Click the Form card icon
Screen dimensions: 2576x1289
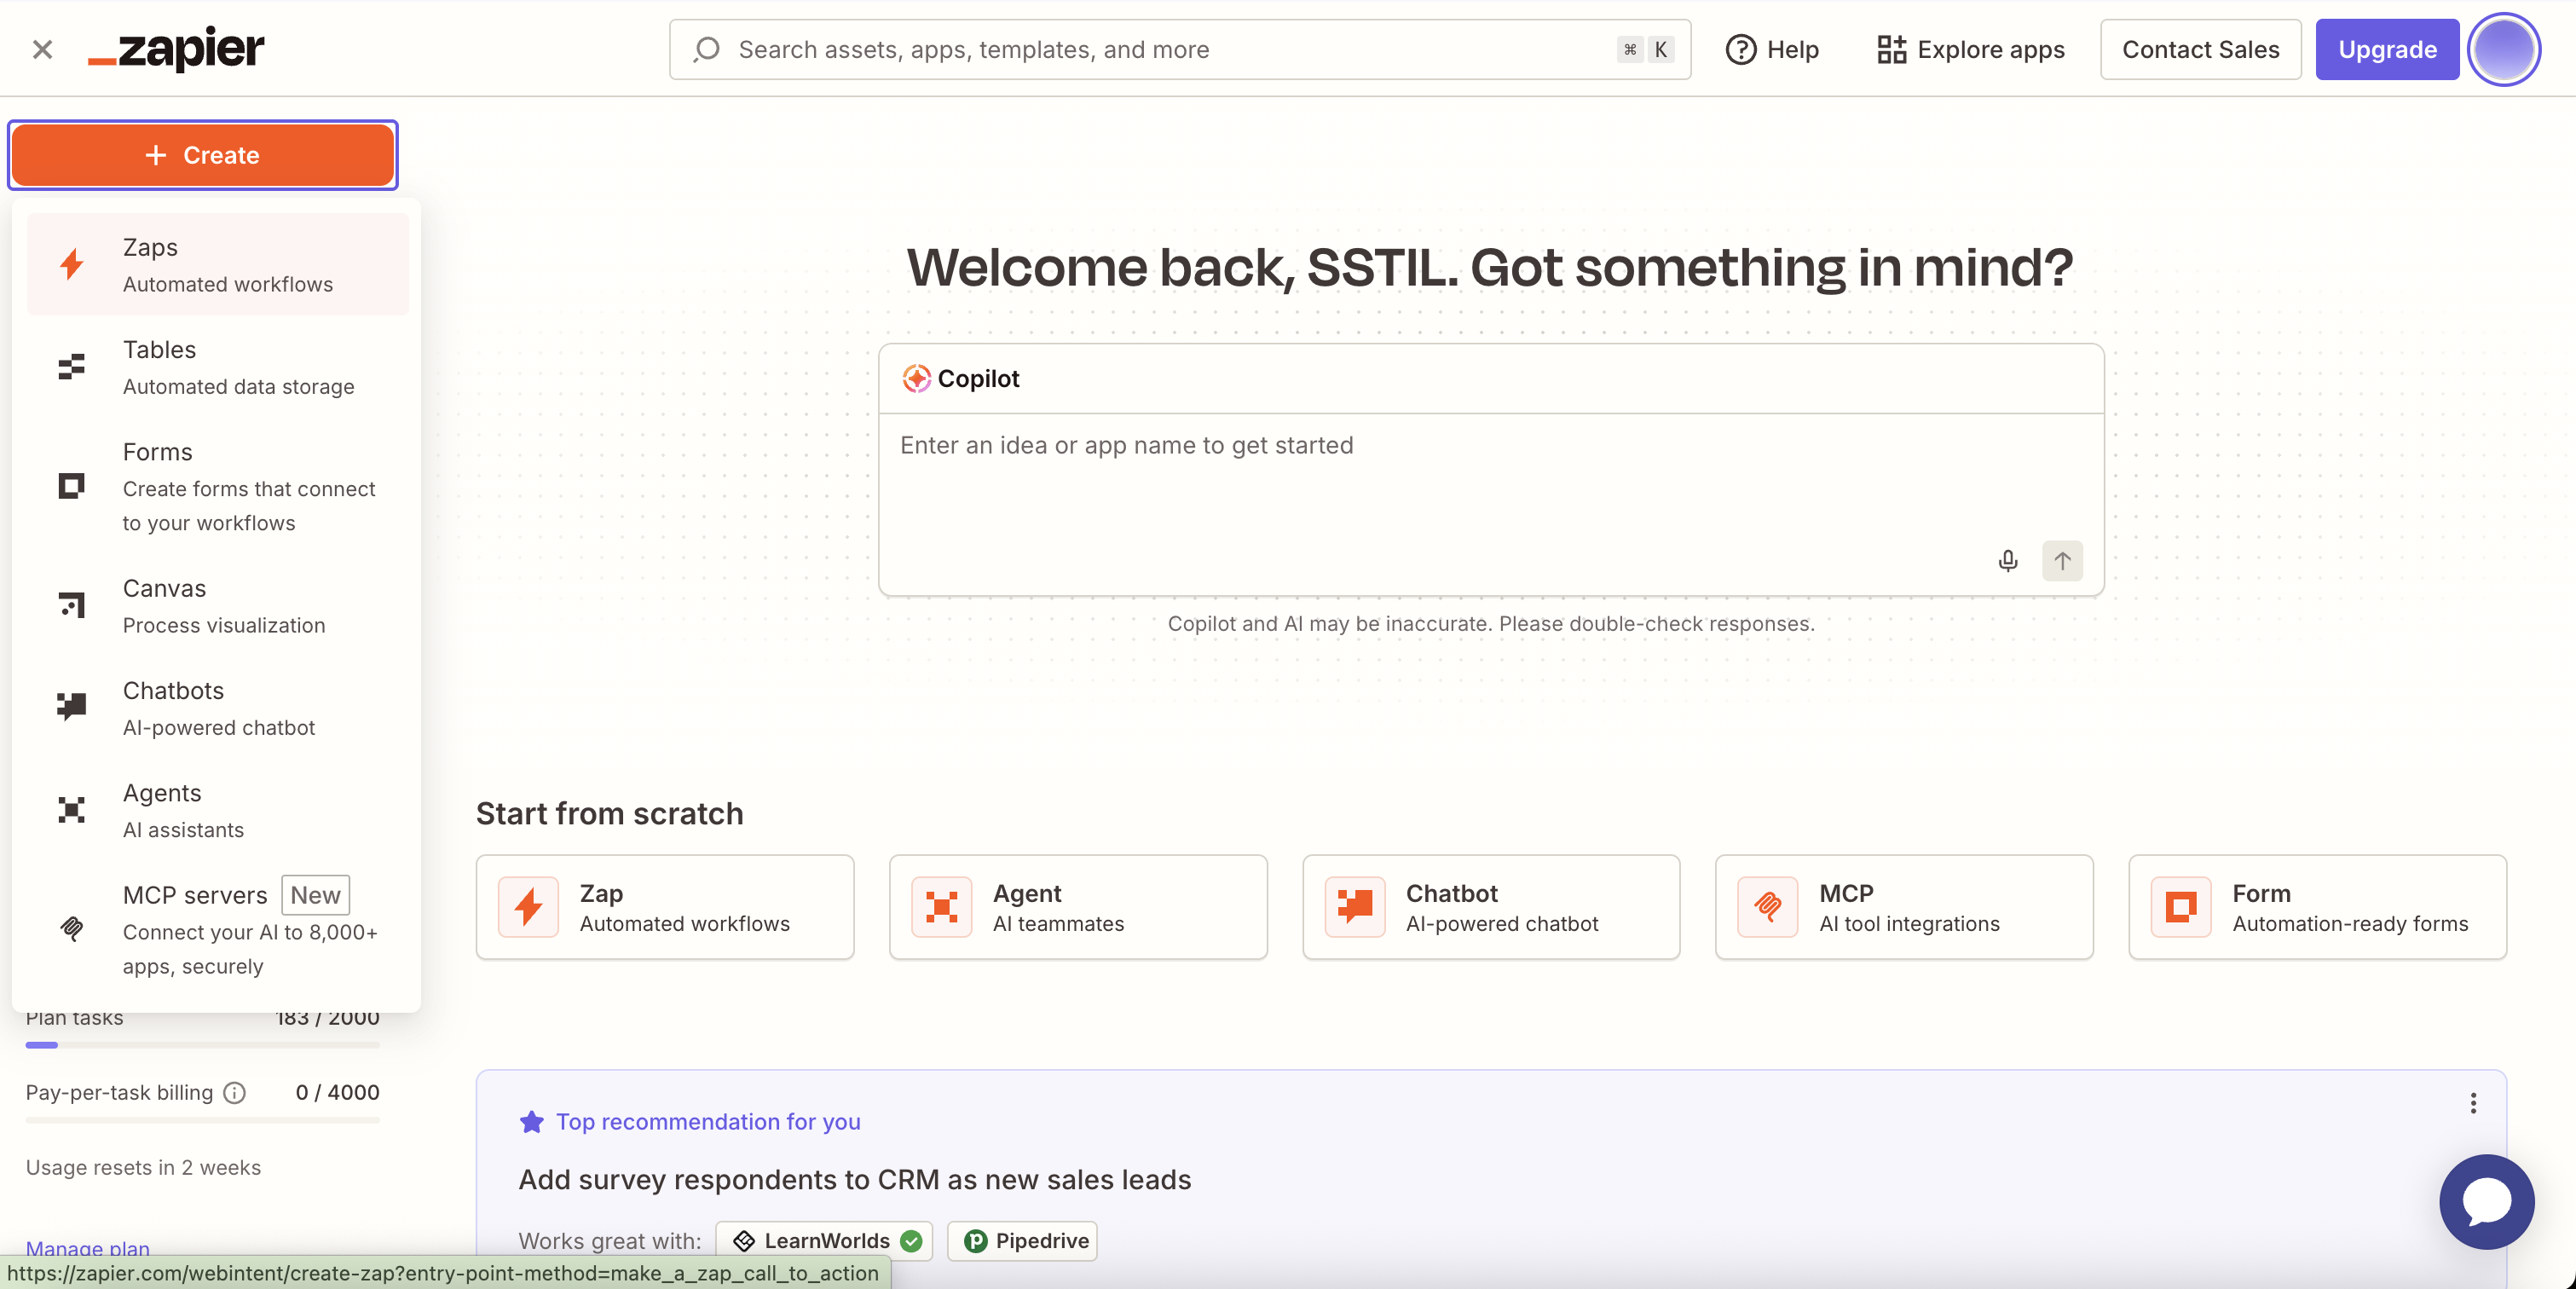[2180, 907]
